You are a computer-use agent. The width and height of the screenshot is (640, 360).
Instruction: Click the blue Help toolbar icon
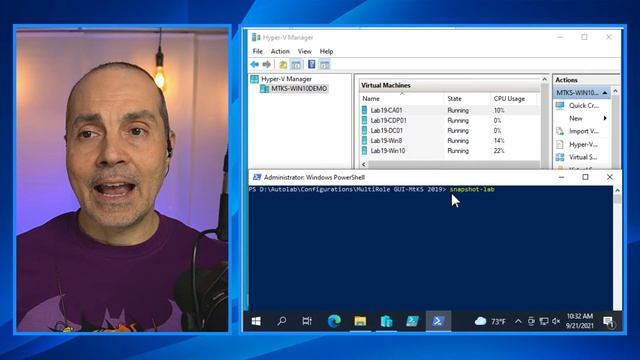311,64
